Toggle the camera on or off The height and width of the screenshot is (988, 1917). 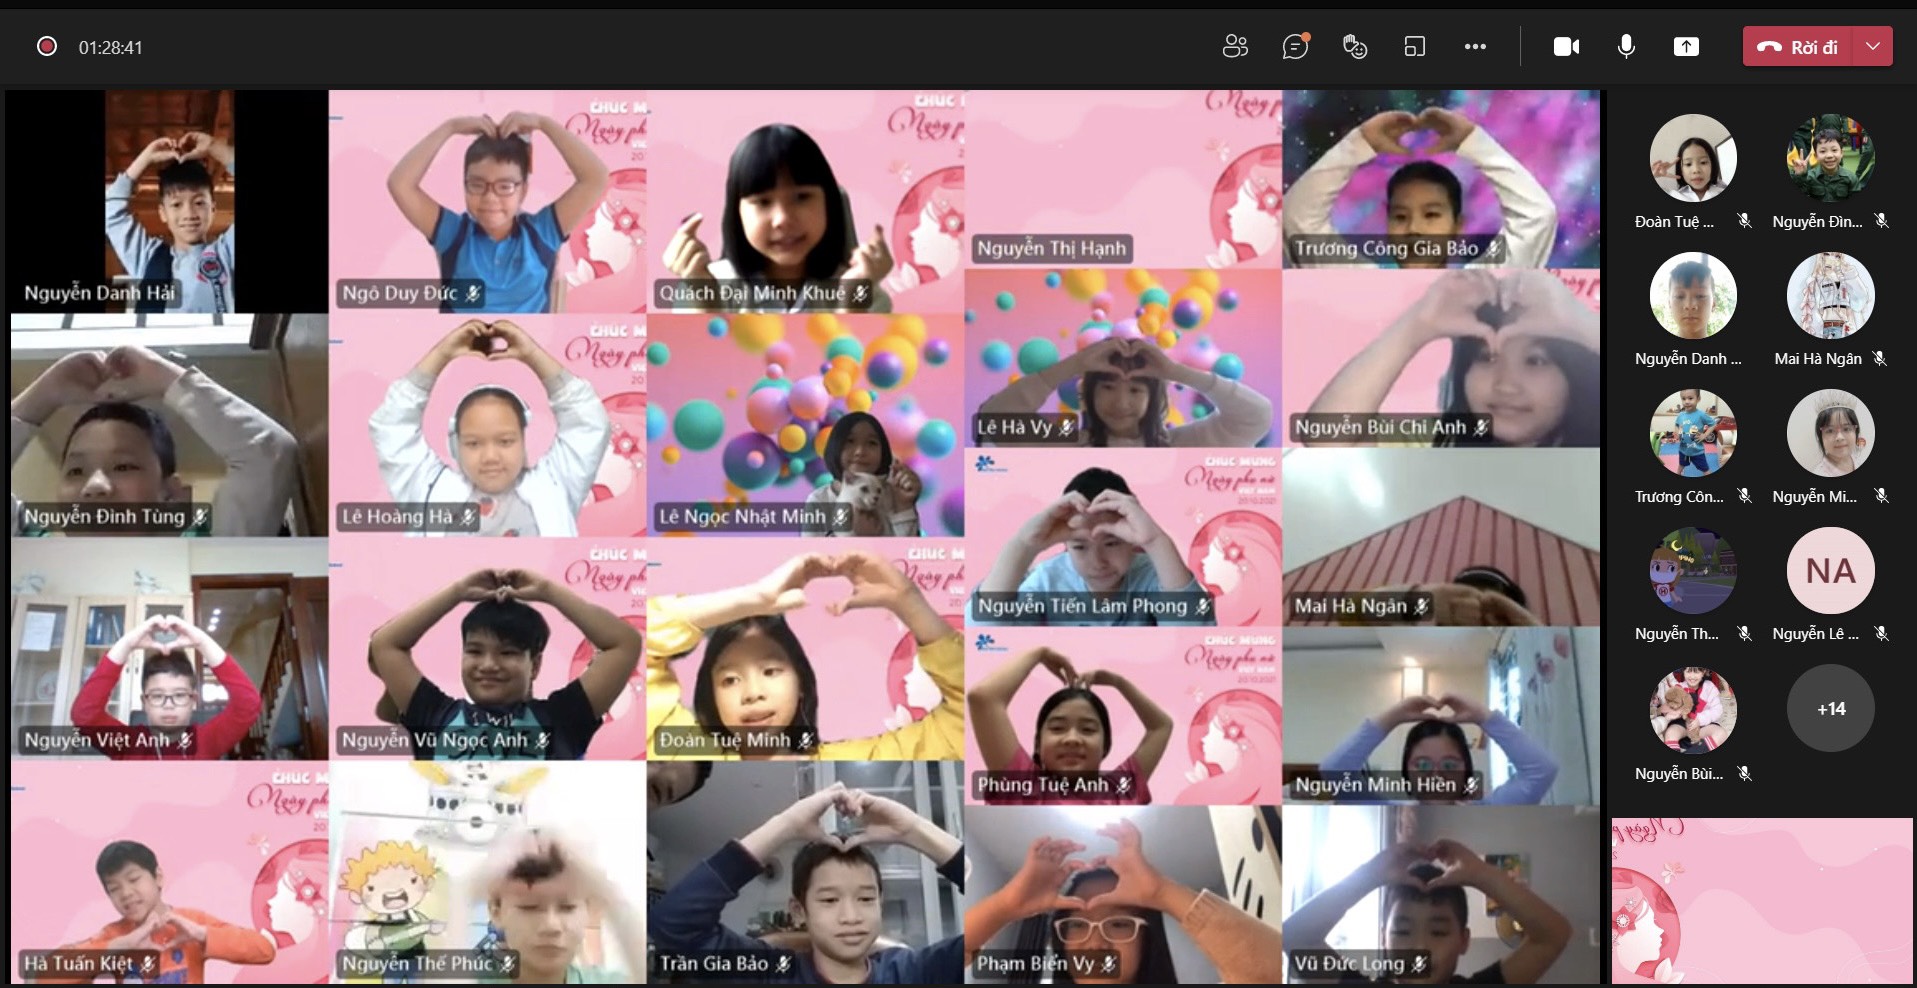tap(1566, 47)
